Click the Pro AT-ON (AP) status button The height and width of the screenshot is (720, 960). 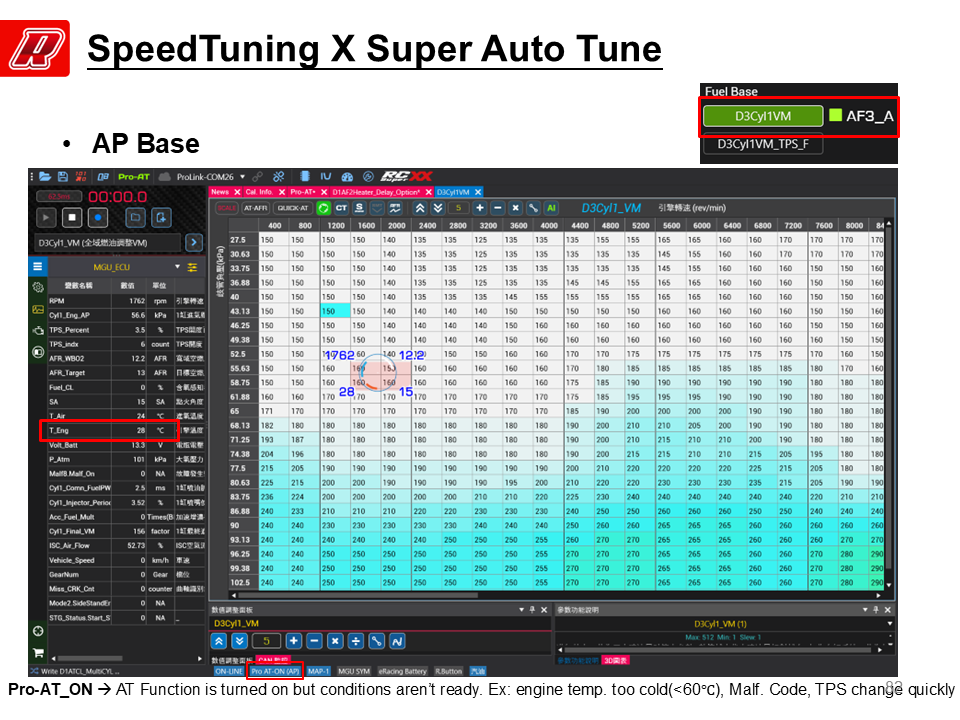pos(275,671)
